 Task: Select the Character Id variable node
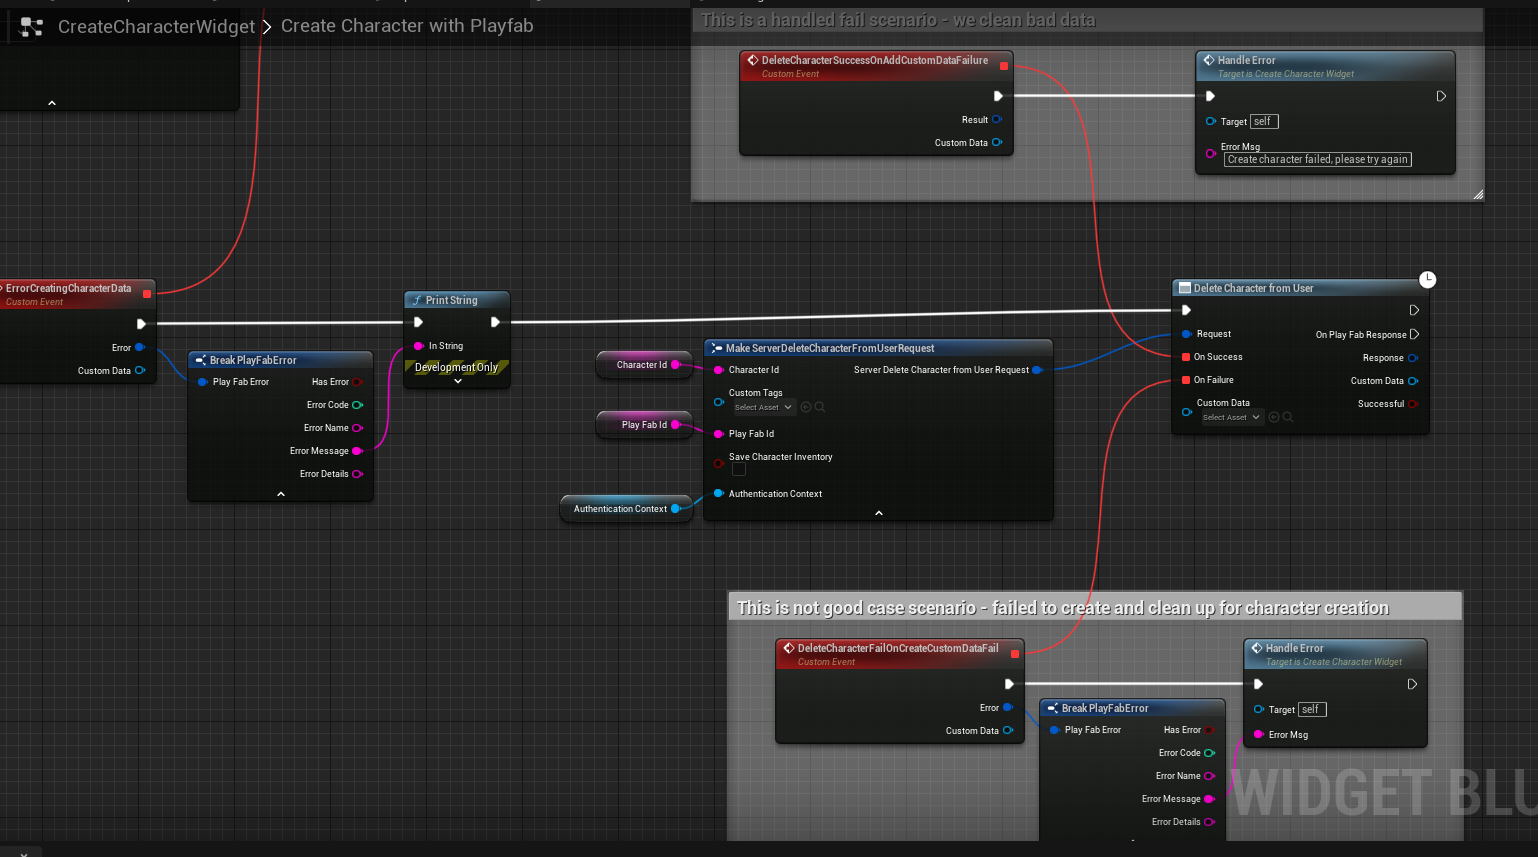tap(644, 365)
